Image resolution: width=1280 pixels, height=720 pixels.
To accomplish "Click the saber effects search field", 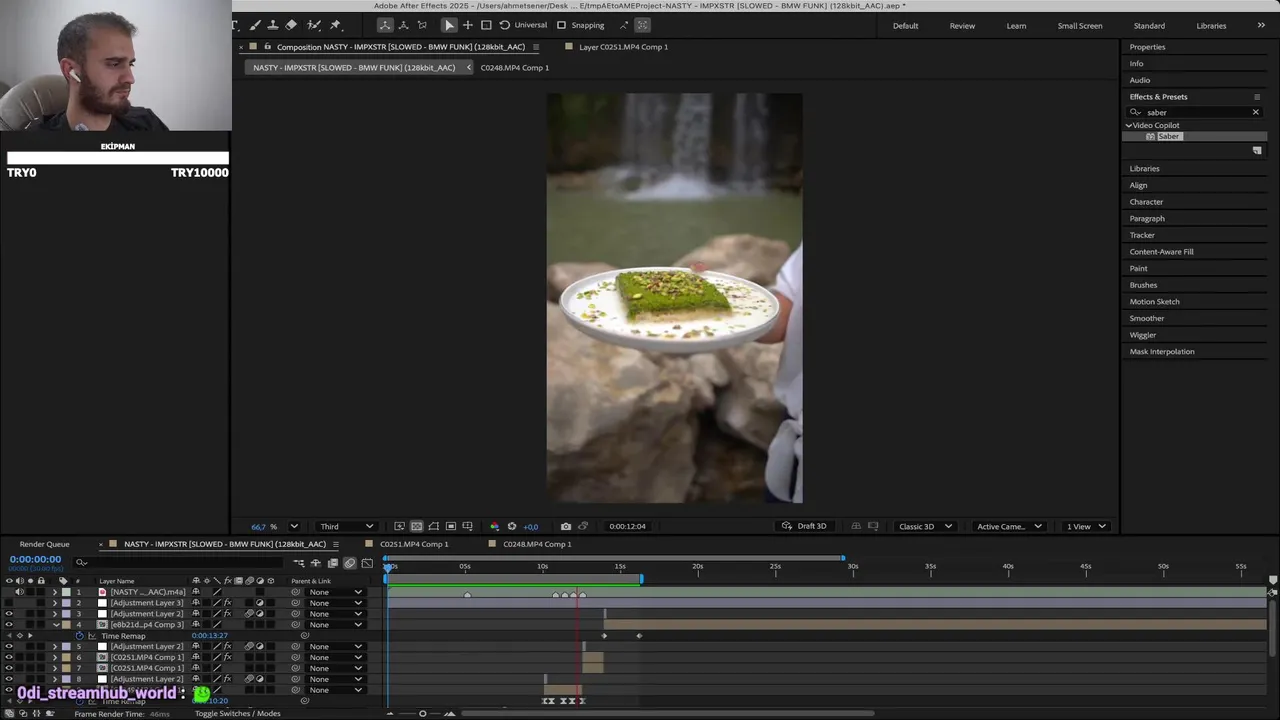I will (x=1196, y=112).
